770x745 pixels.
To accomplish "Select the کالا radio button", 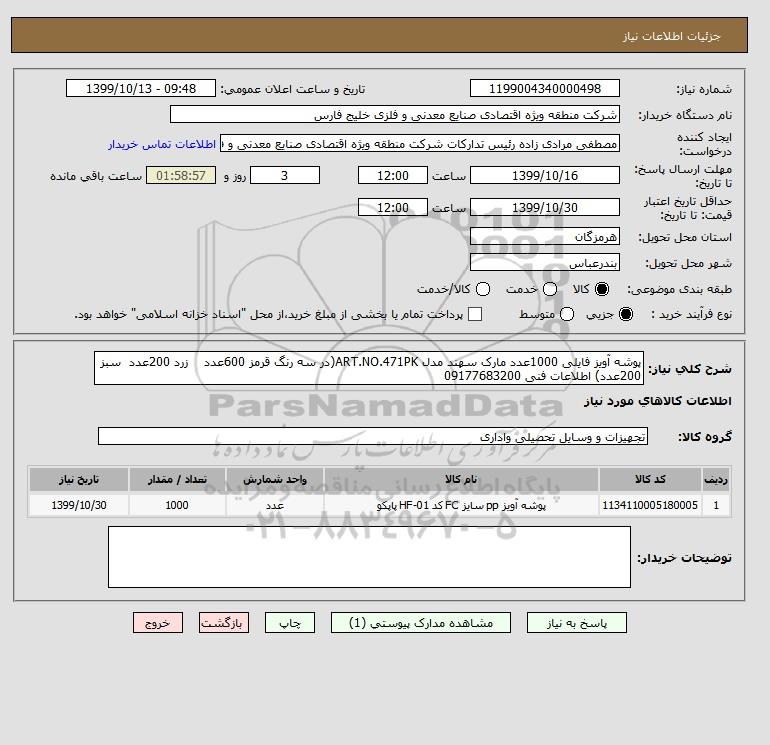I will (602, 289).
